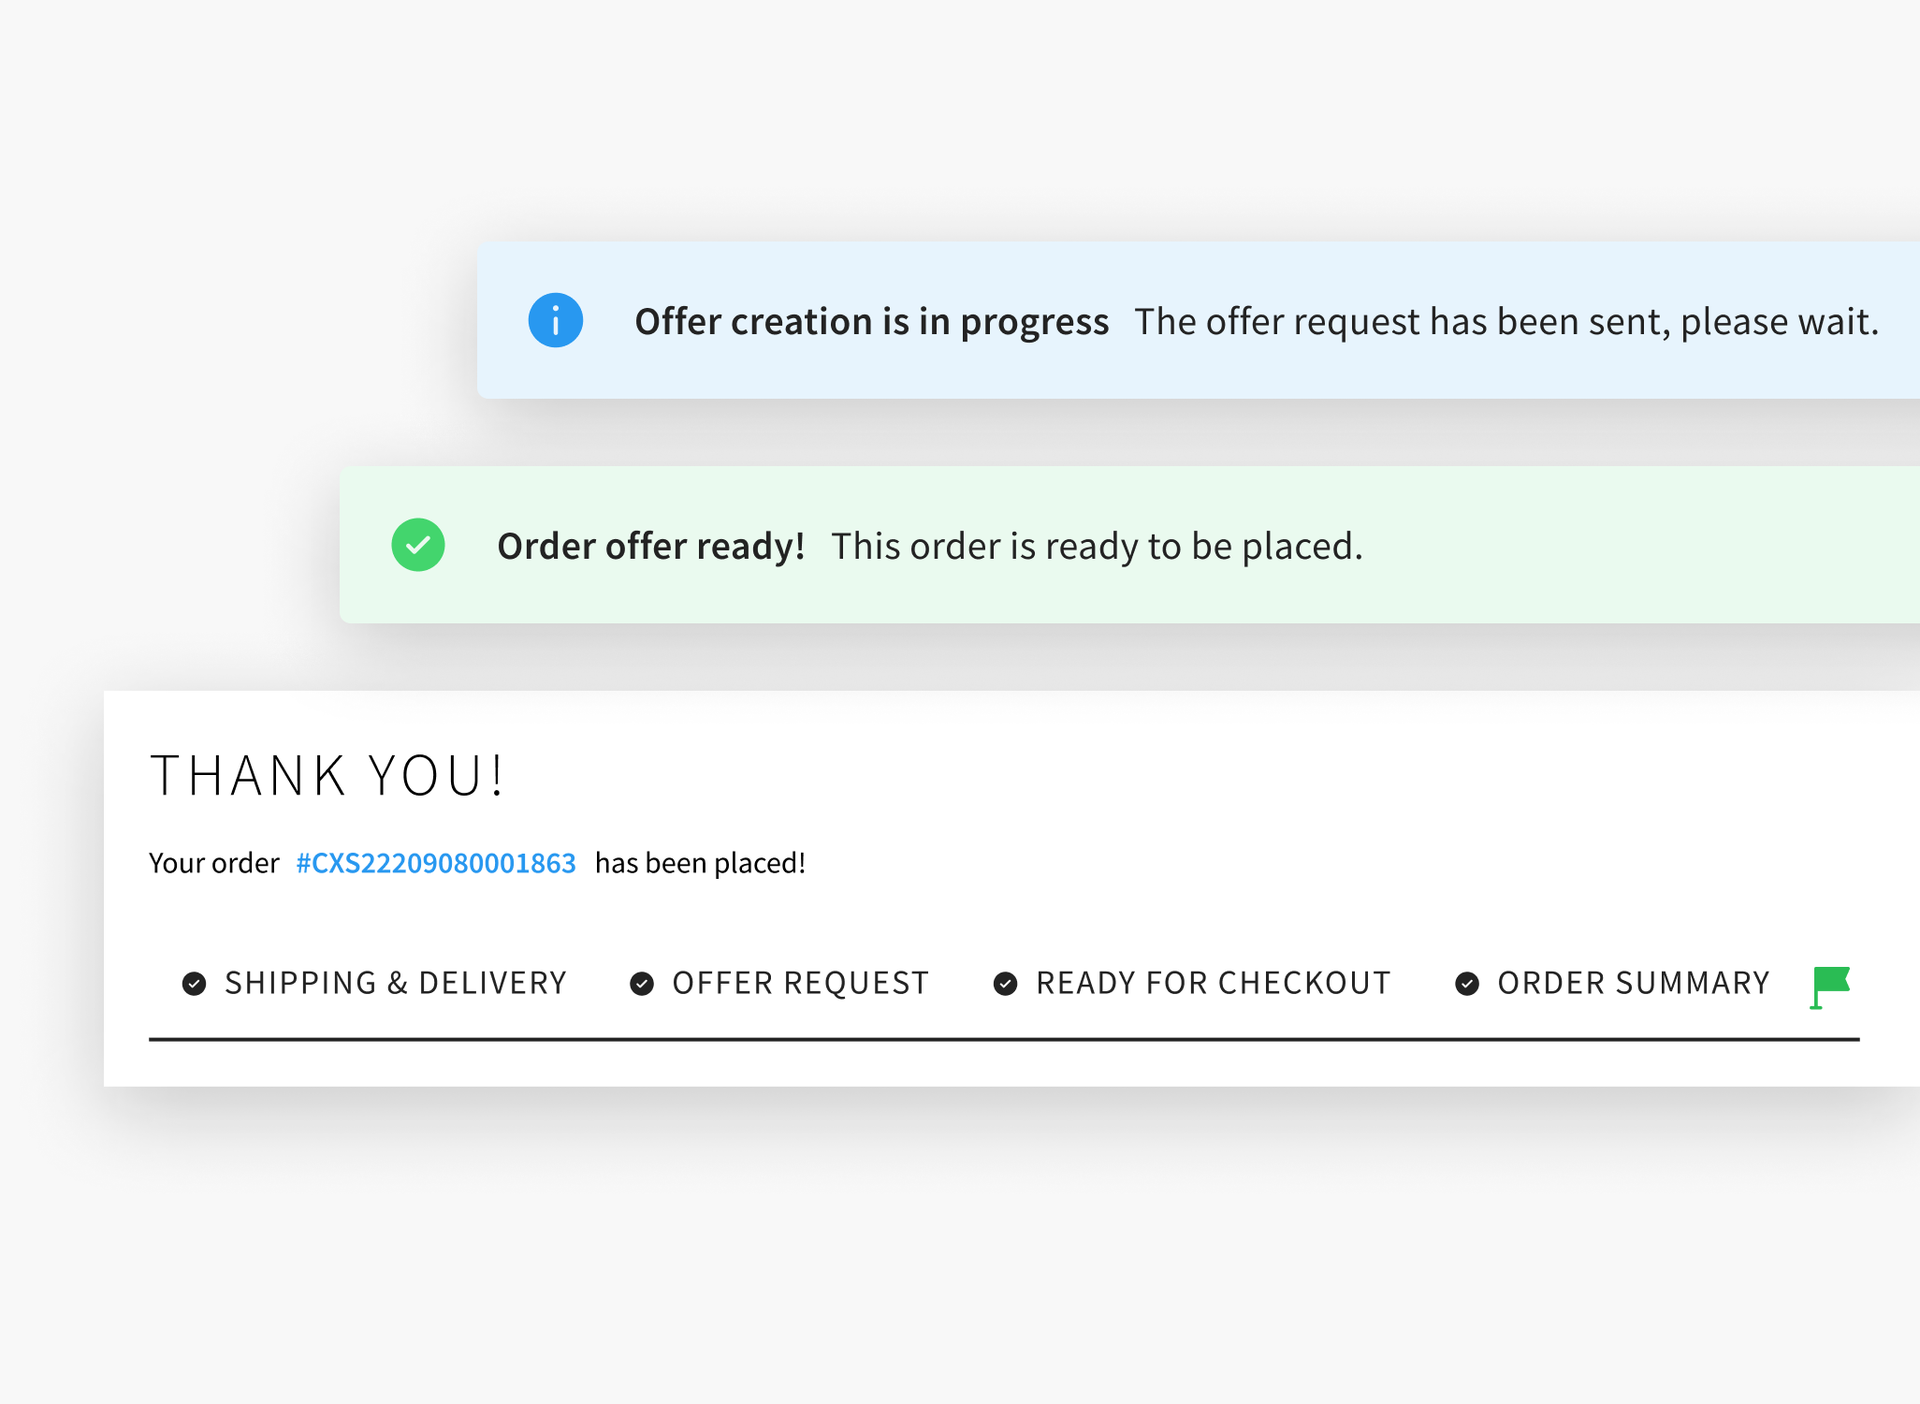Click the "Order offer ready!" title

(651, 546)
